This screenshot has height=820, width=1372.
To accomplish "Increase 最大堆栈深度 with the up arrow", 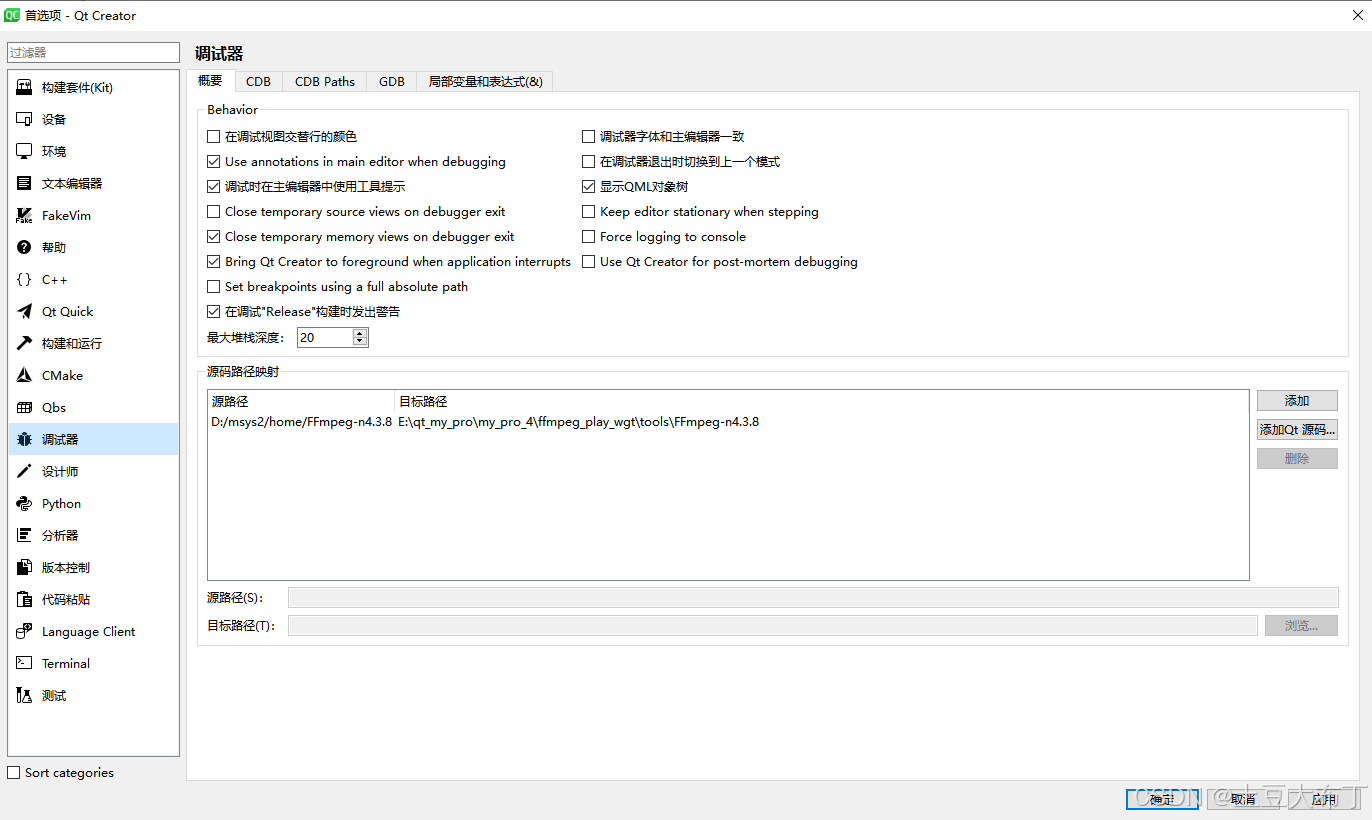I will (362, 332).
